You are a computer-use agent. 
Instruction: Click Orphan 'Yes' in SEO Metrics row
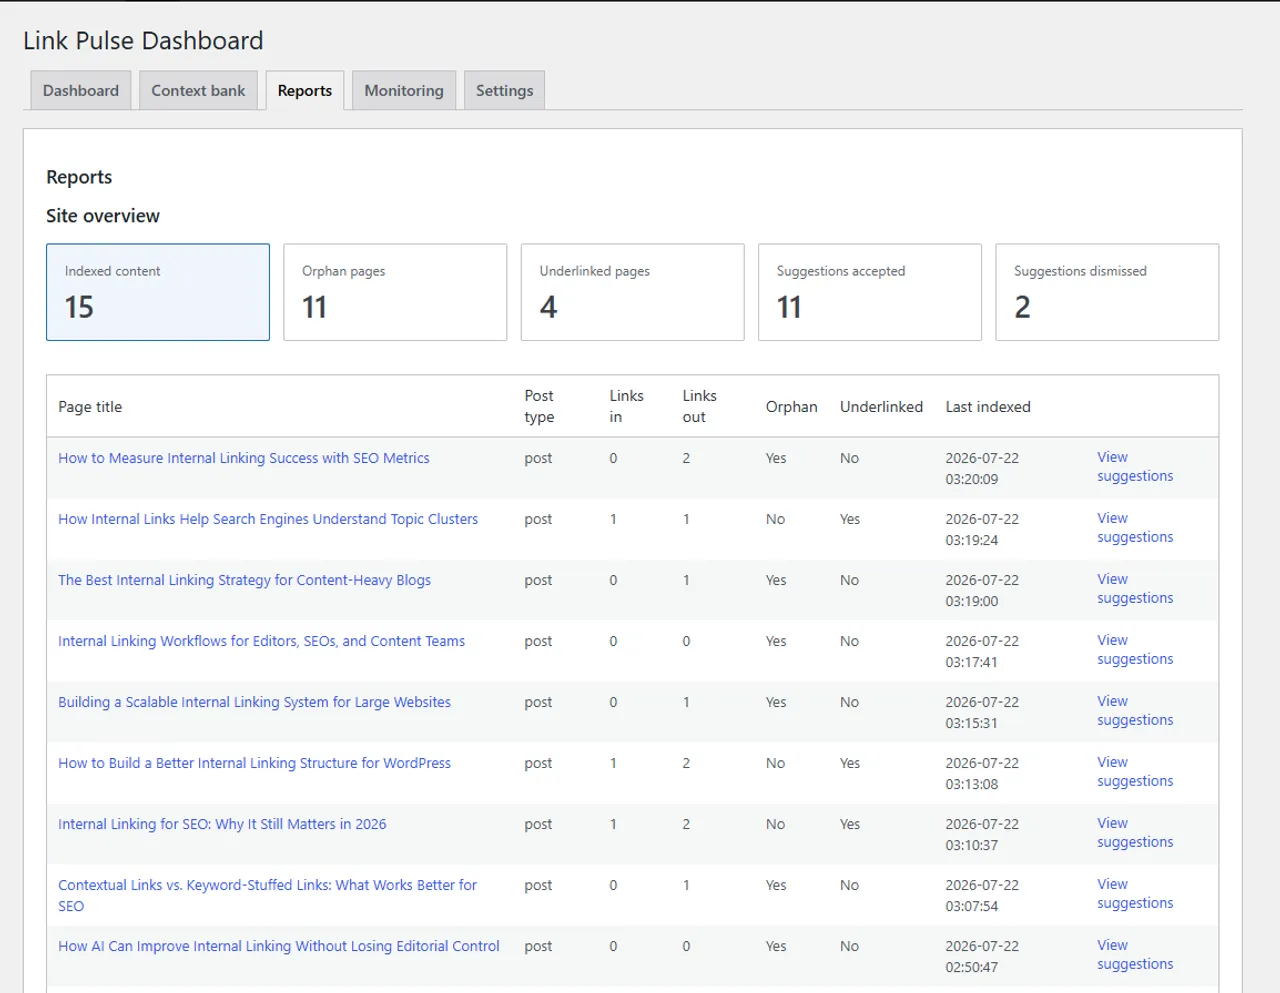(x=776, y=458)
